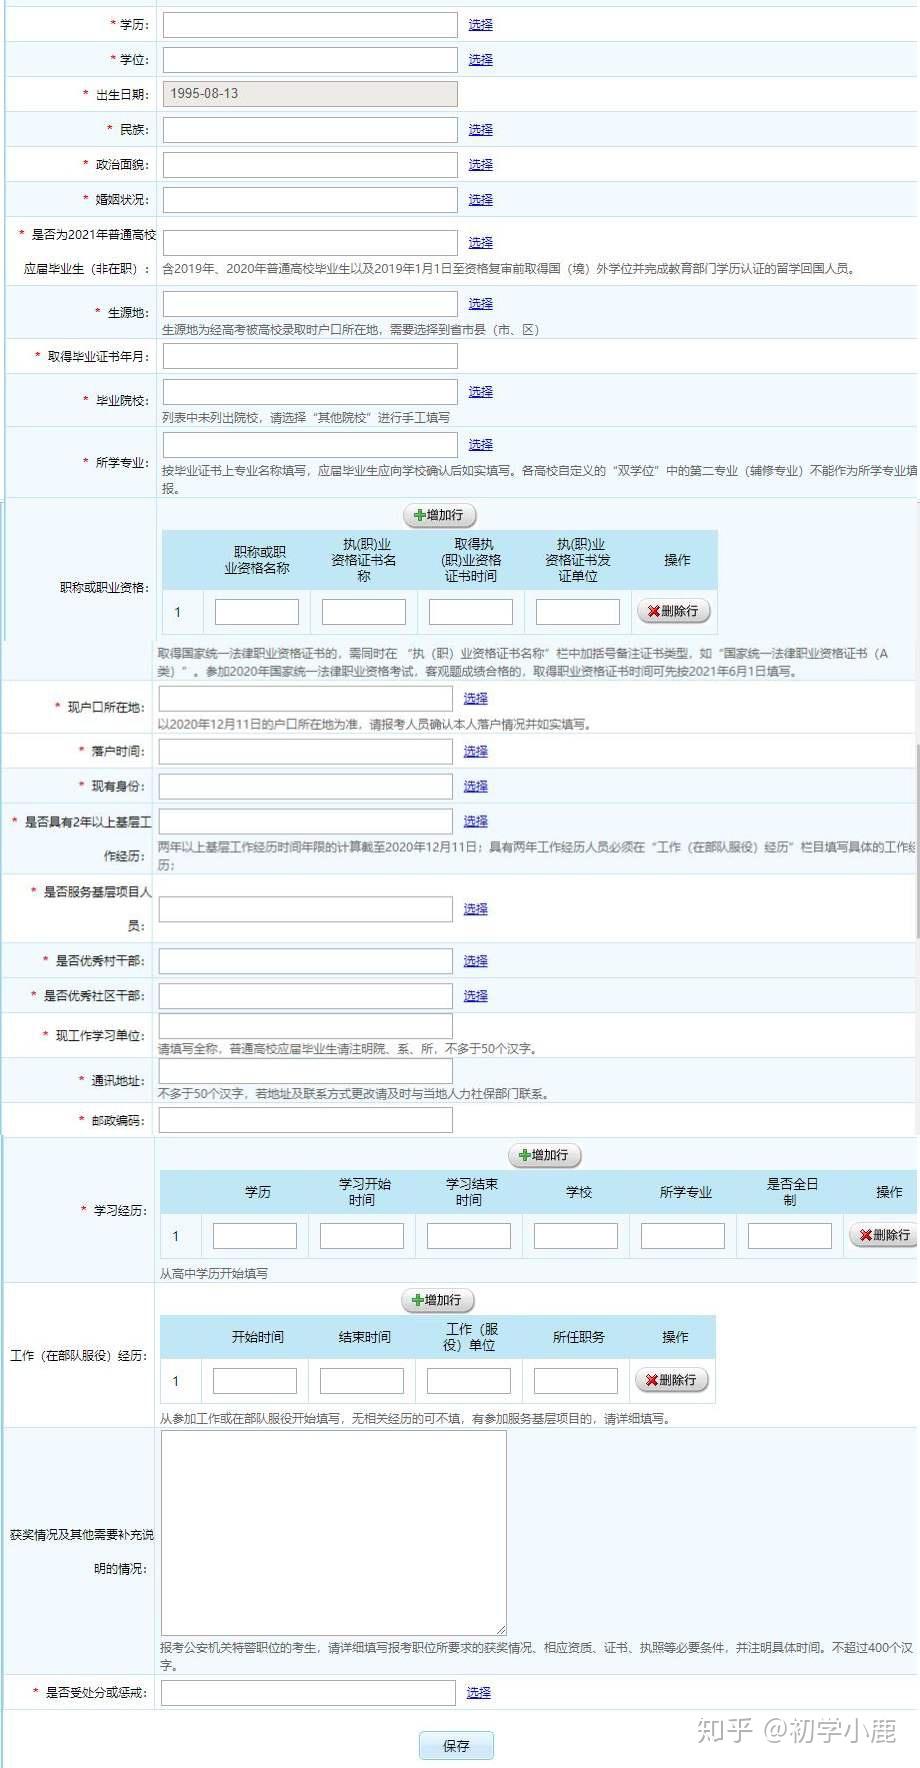Click the 所学专业 cell in 学习经历 table
Screen dimensions: 920x1768
(x=683, y=1236)
